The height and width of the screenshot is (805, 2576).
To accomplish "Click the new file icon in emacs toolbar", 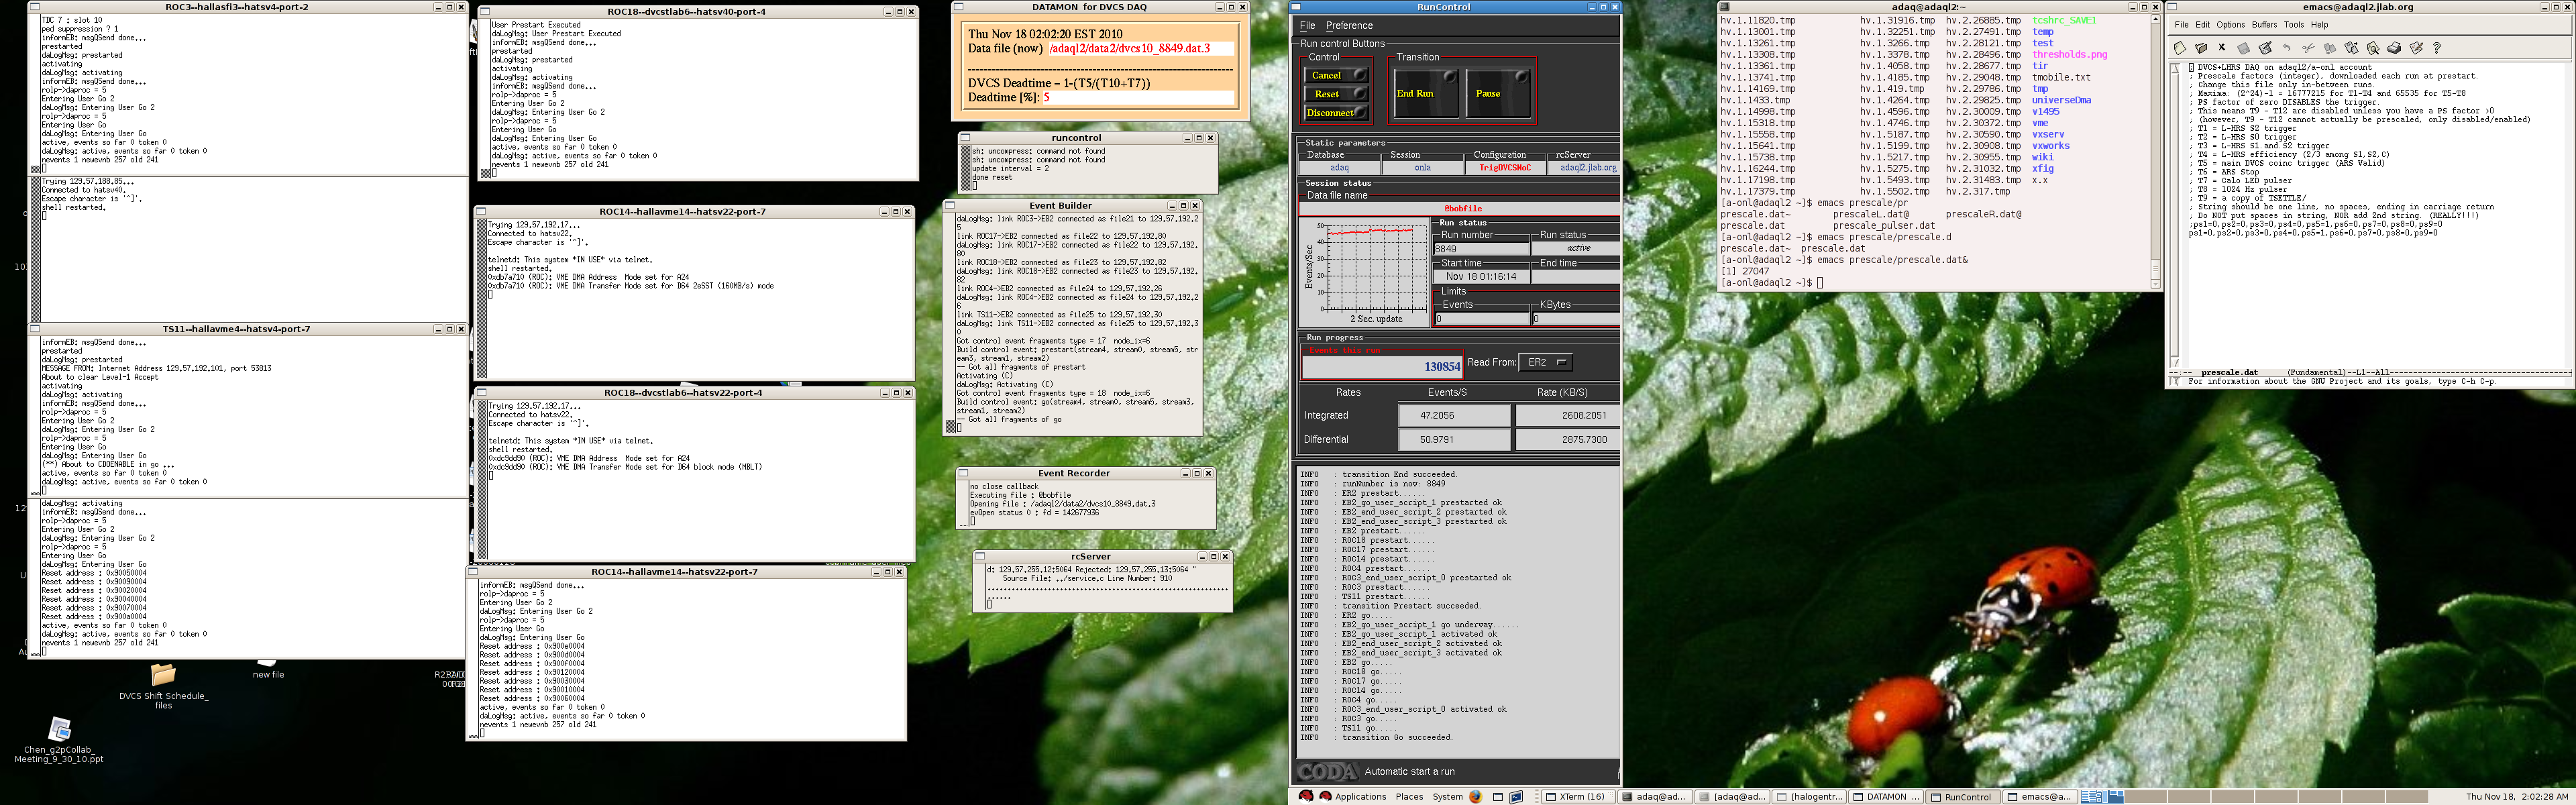I will coord(2179,47).
